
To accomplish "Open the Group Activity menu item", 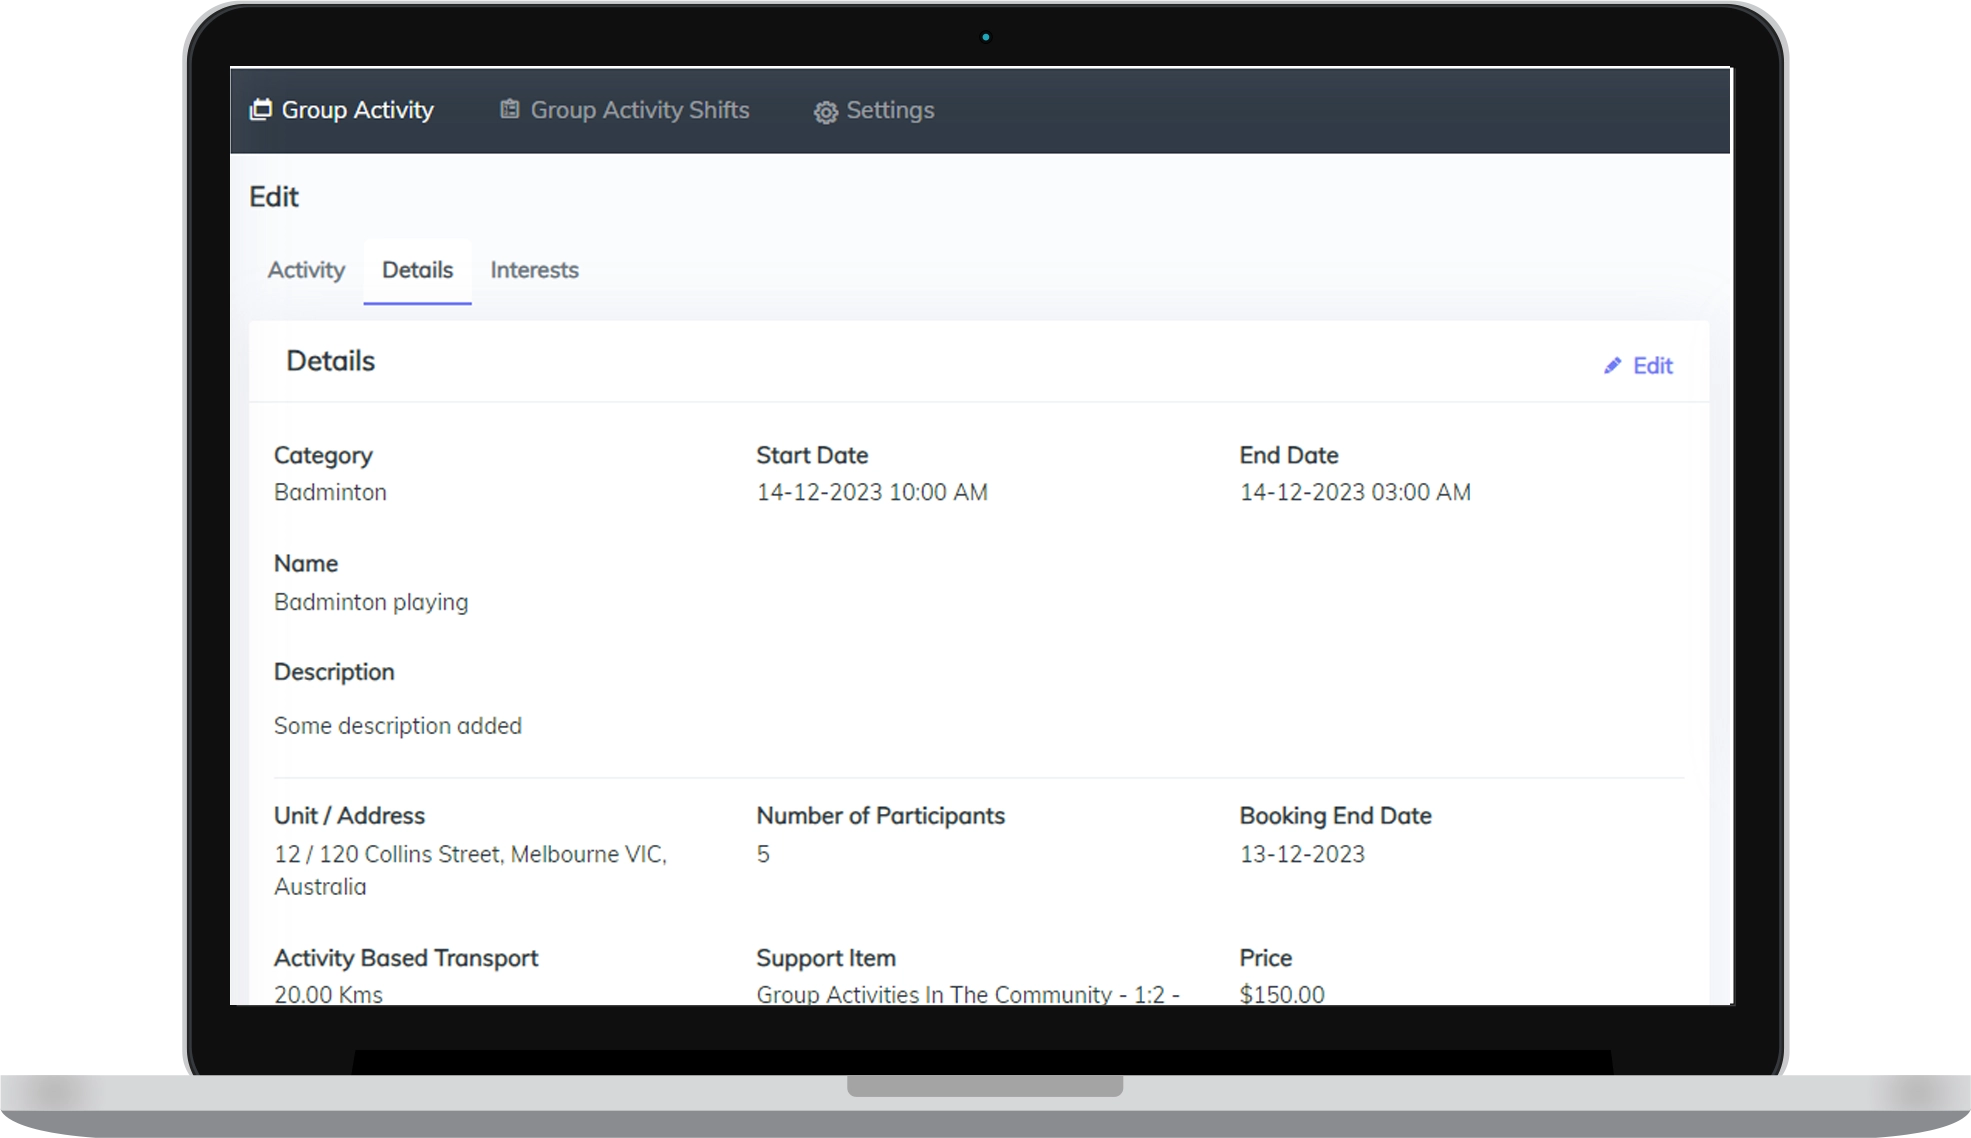I will pyautogui.click(x=342, y=110).
